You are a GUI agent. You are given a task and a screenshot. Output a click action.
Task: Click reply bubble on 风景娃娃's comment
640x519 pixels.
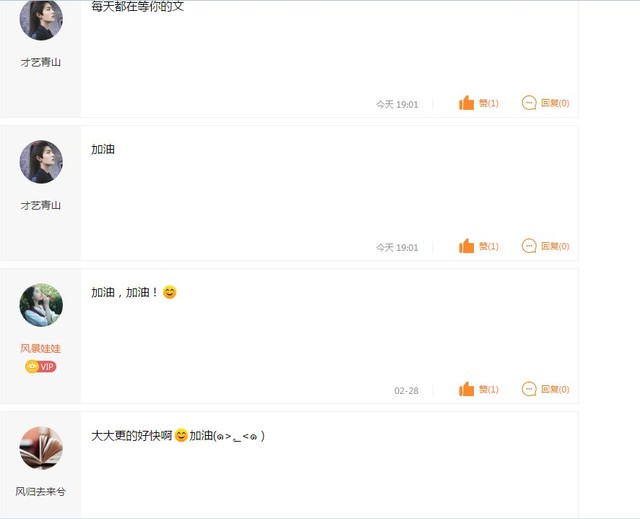[x=529, y=389]
